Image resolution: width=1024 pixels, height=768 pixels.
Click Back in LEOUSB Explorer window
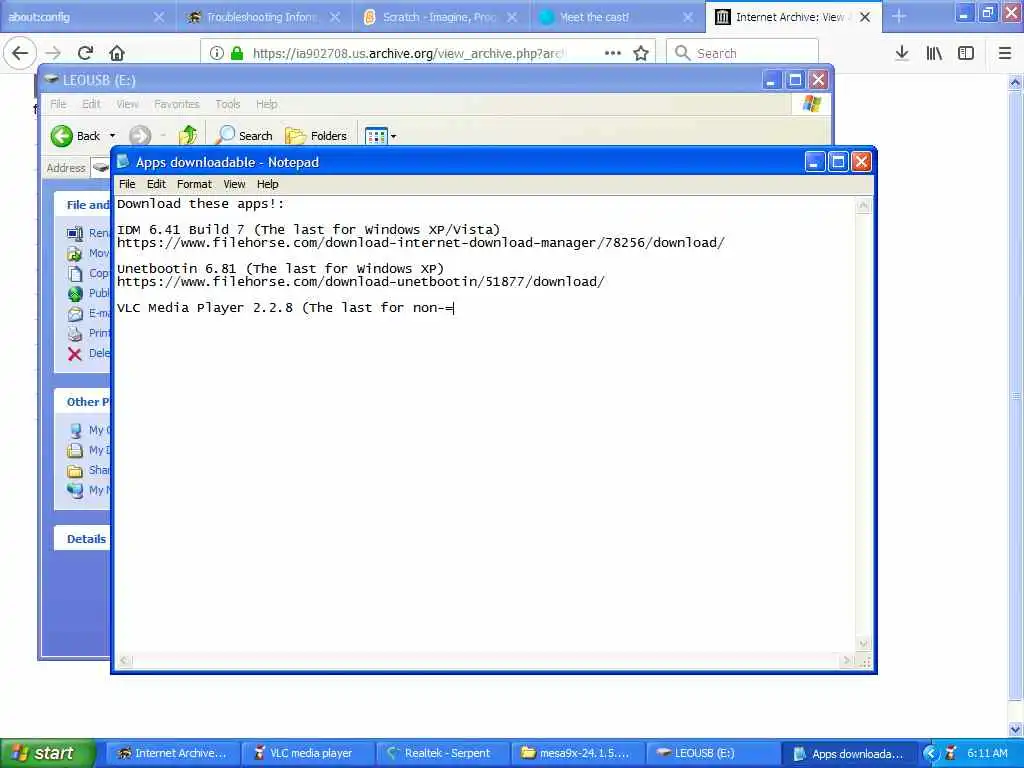pyautogui.click(x=76, y=136)
